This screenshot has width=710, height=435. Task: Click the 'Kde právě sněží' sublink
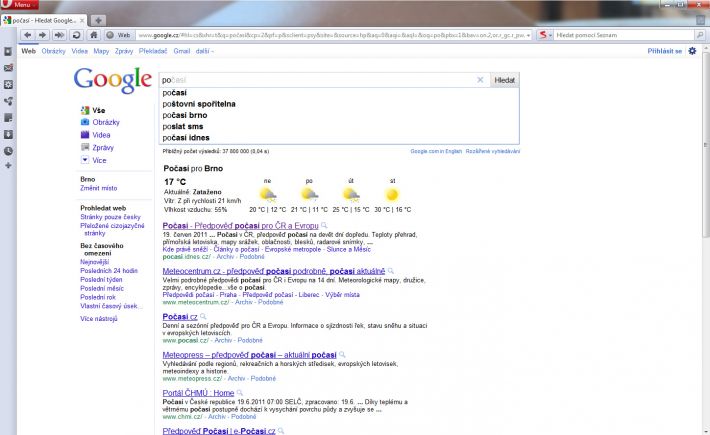[185, 249]
